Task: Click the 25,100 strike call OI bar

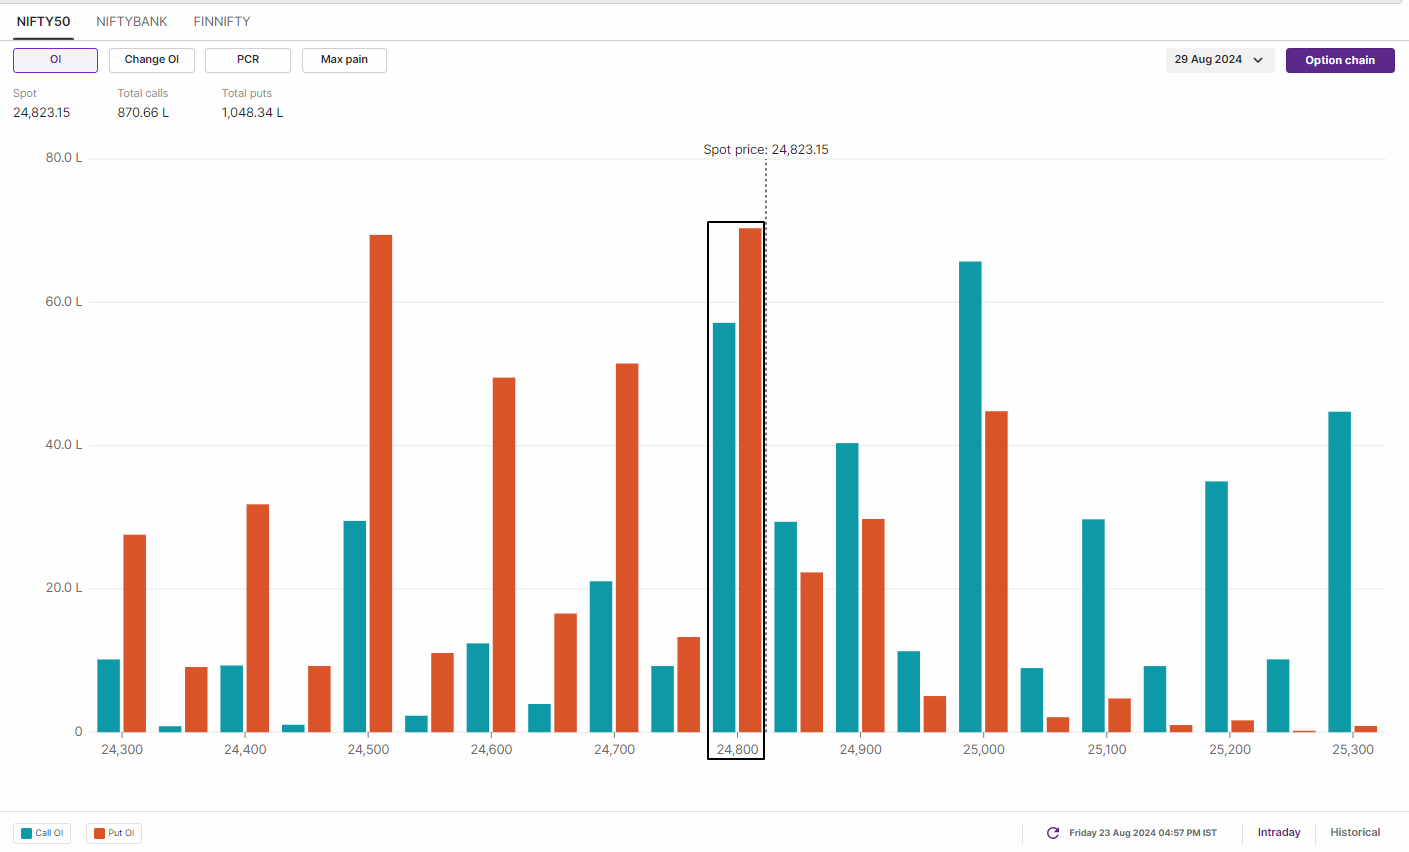Action: (1093, 625)
